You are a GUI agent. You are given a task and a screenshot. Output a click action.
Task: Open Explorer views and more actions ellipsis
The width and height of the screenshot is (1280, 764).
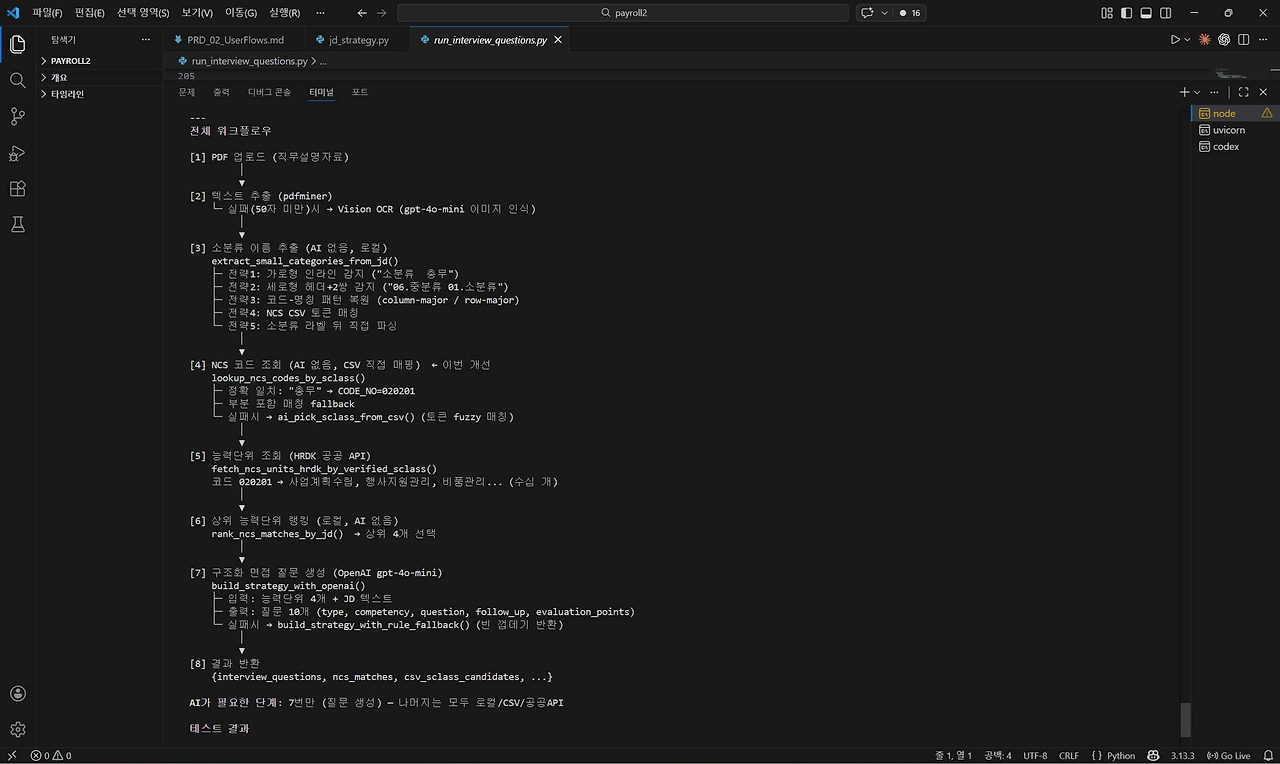(x=146, y=40)
